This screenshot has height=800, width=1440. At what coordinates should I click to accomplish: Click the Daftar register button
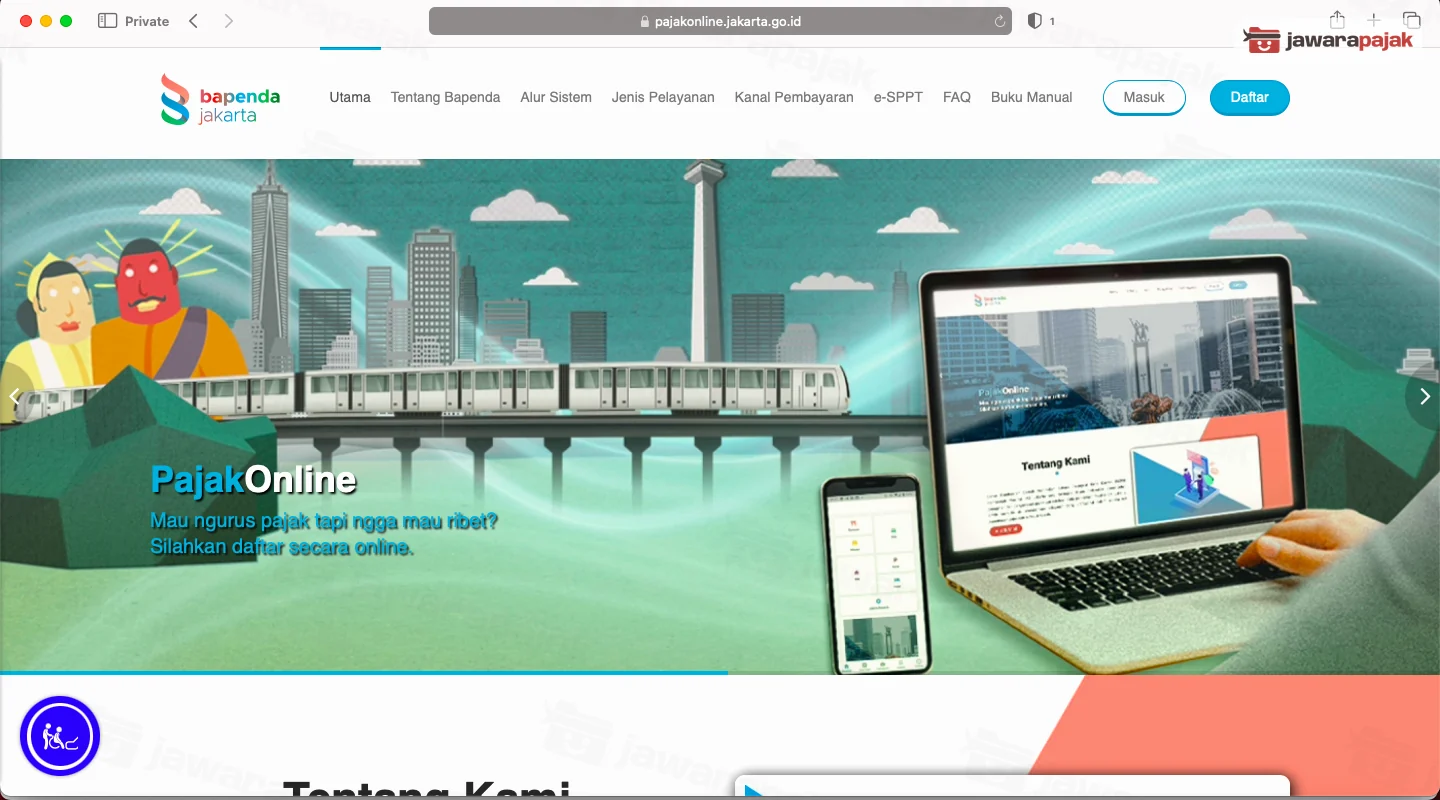(1249, 97)
